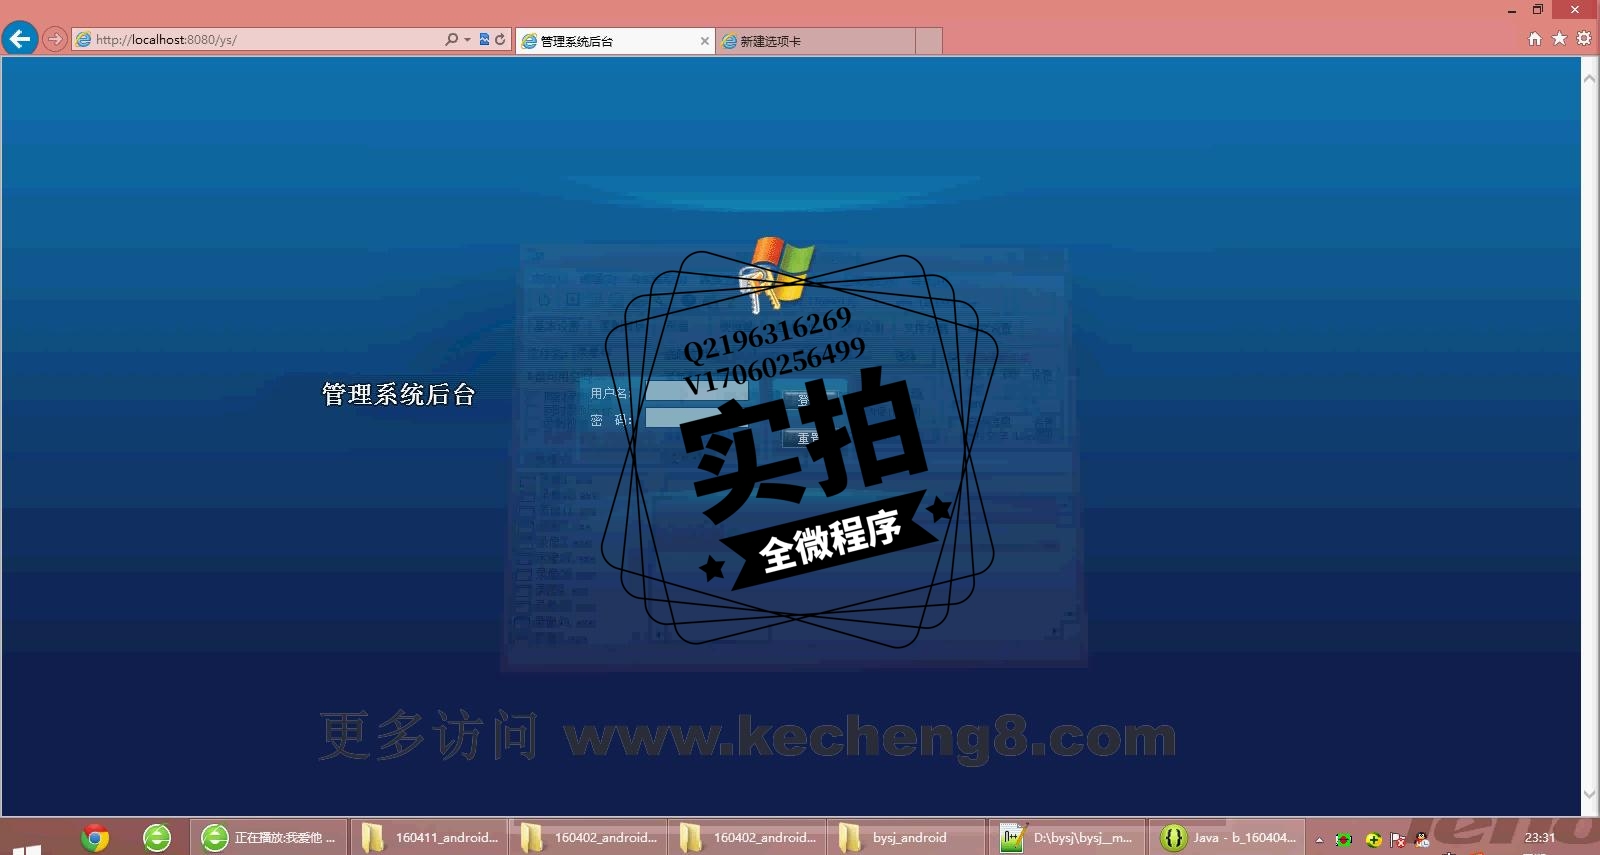The width and height of the screenshot is (1600, 855).
Task: Show hidden tray icons arrow
Action: [1319, 839]
